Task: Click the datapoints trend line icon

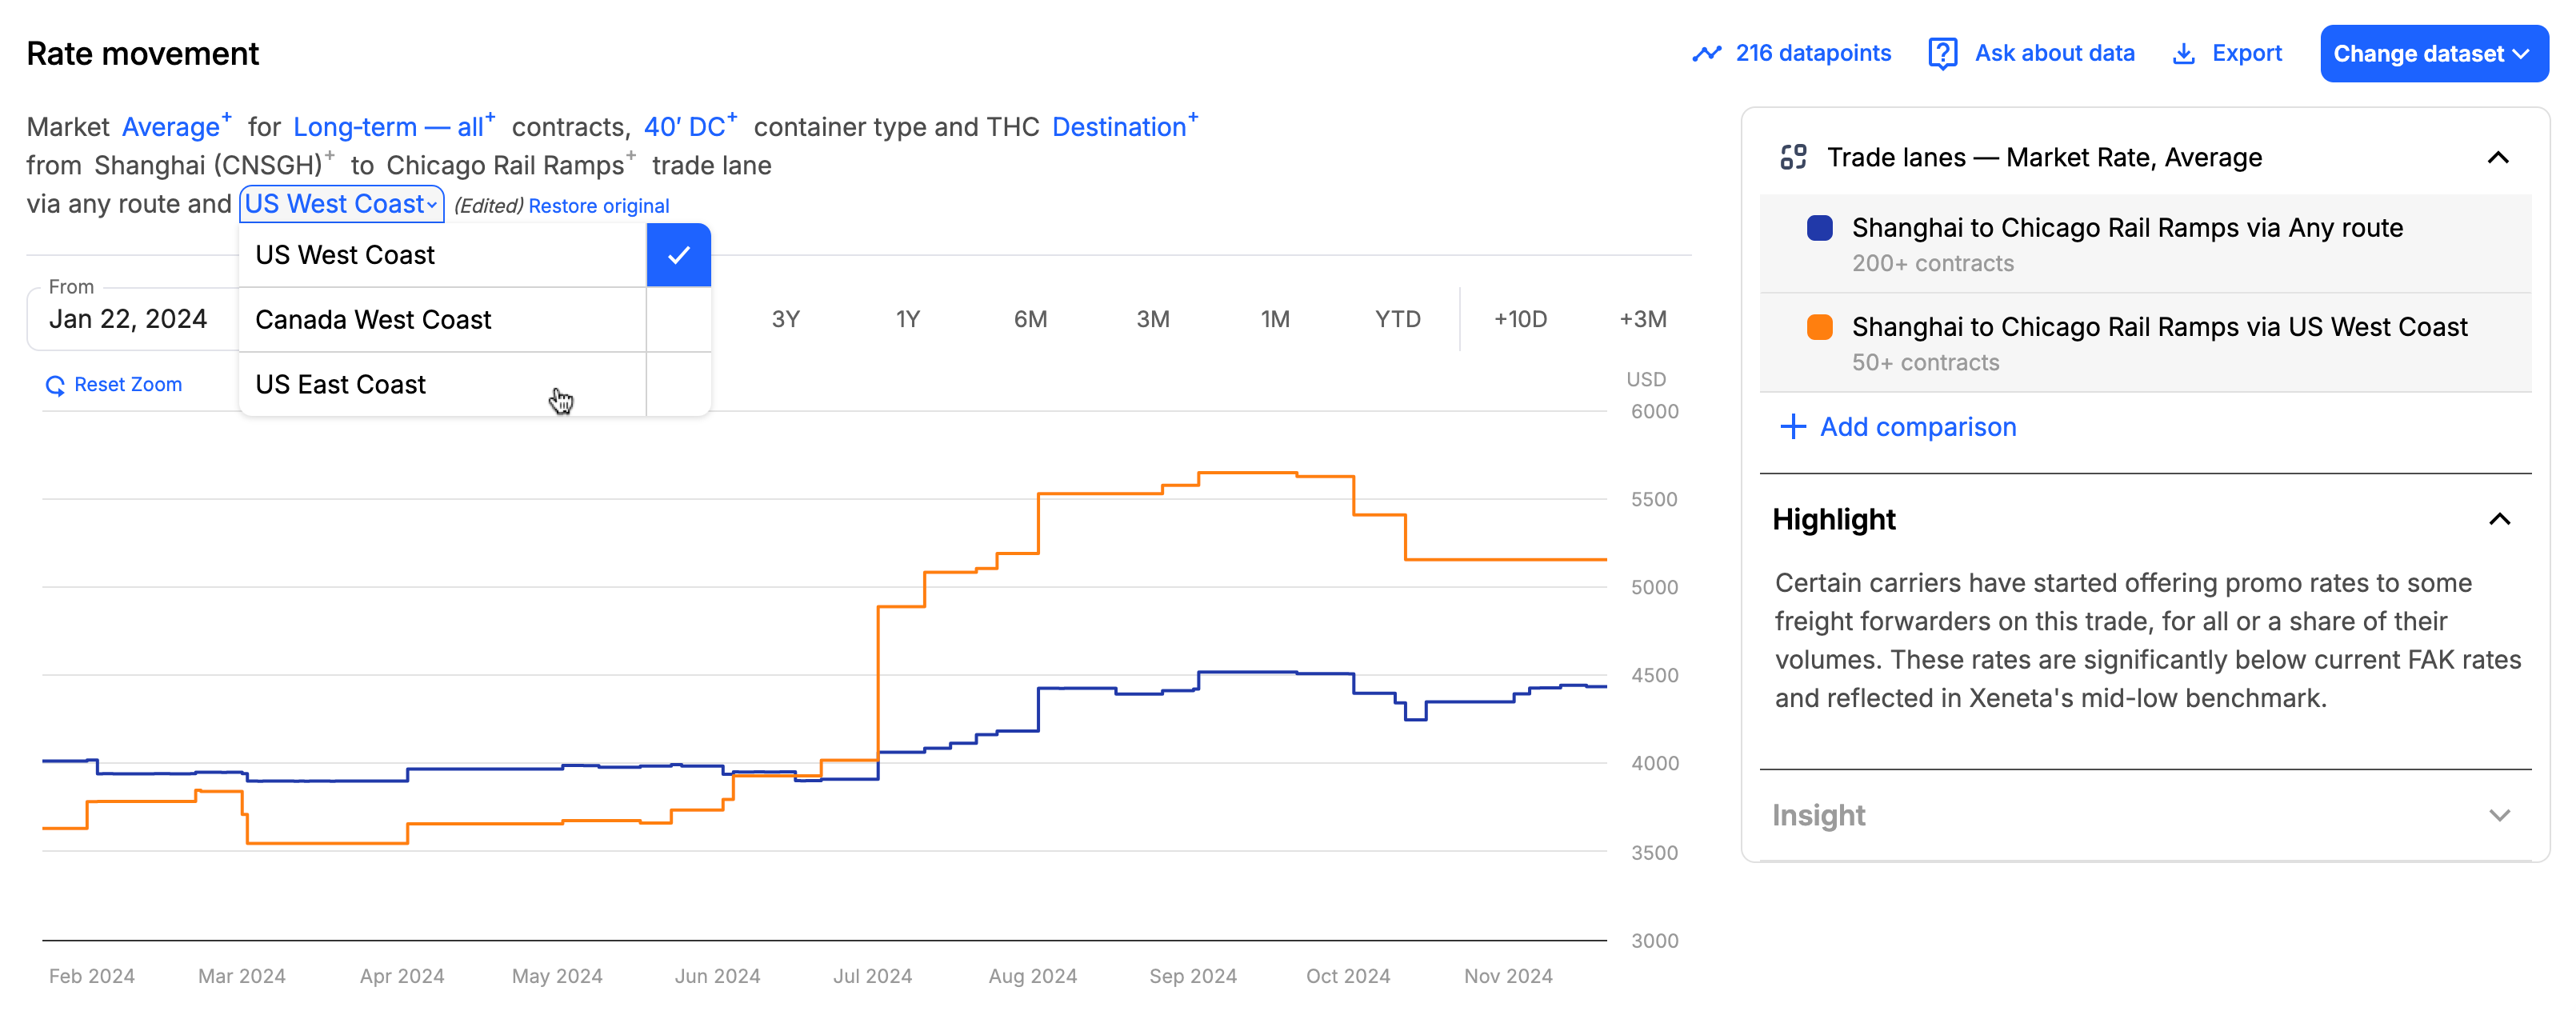Action: [x=1706, y=54]
